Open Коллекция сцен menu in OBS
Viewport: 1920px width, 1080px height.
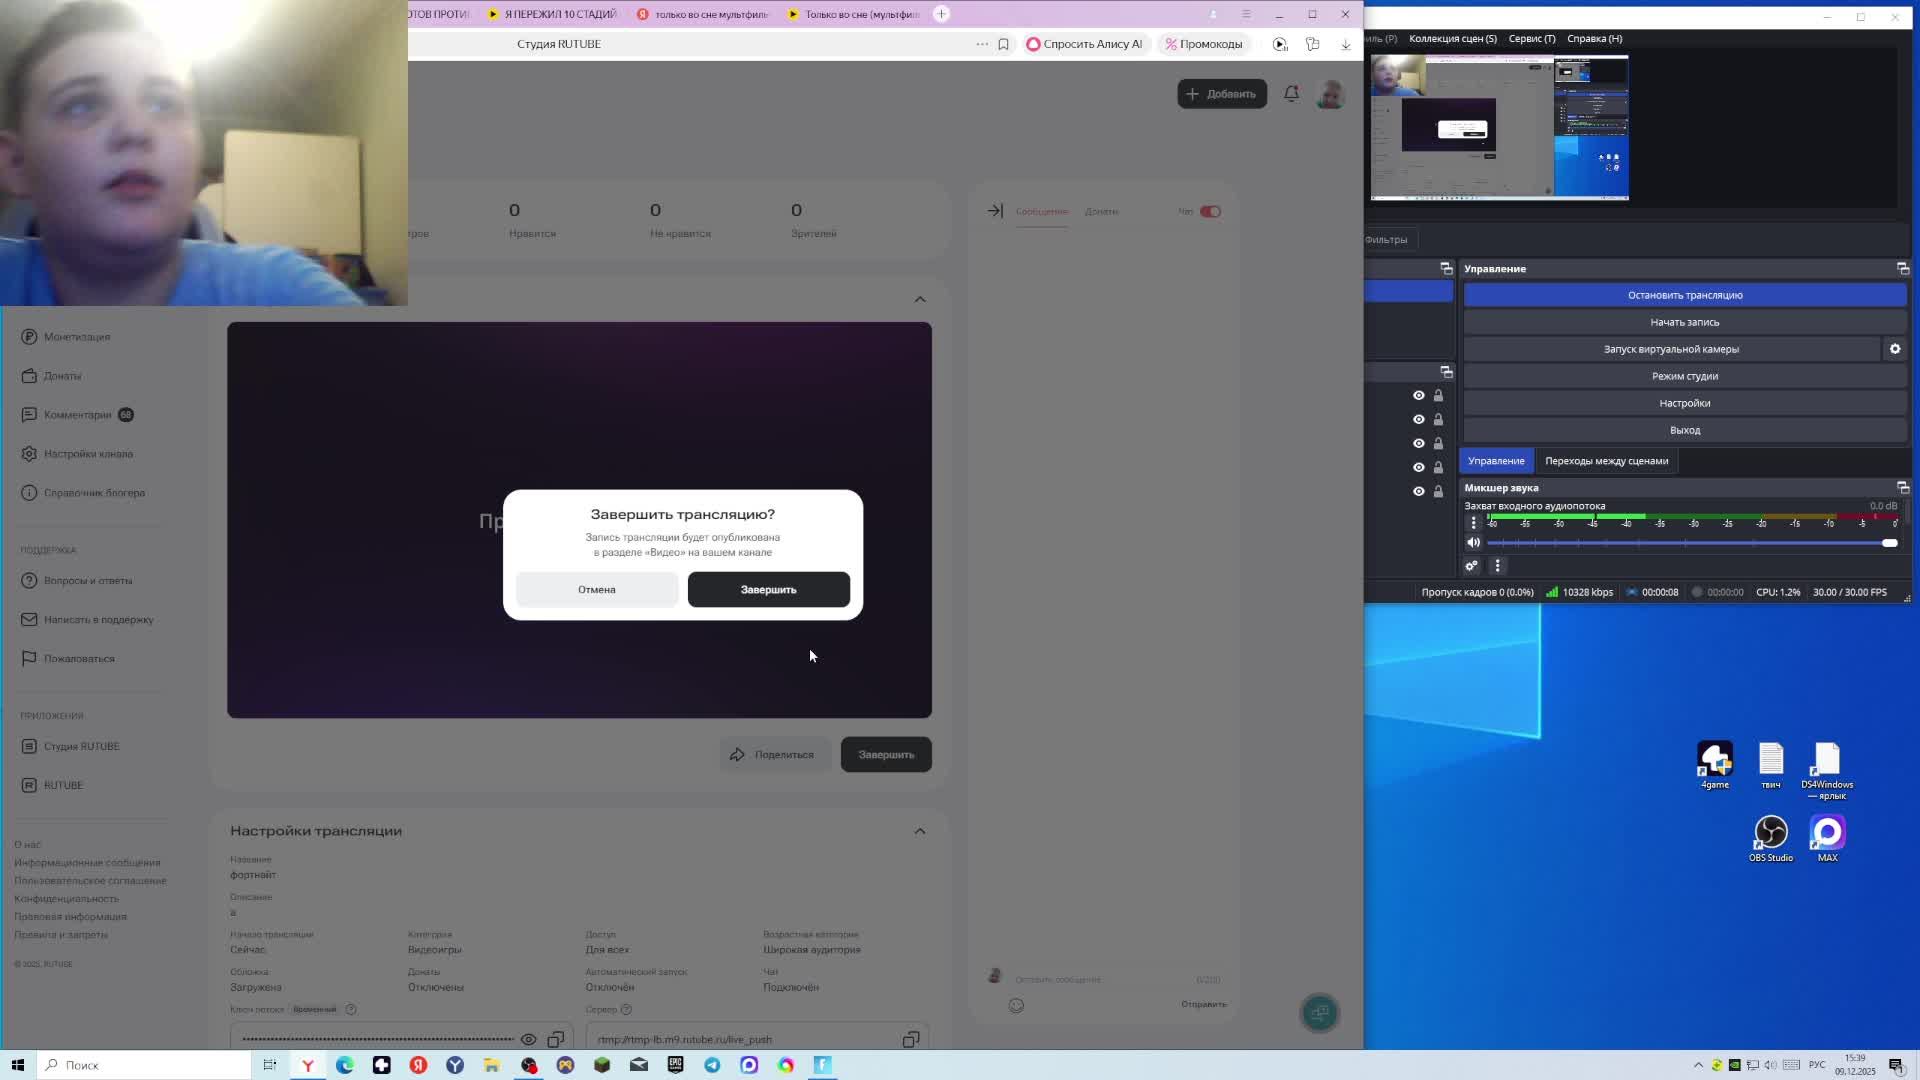1452,39
